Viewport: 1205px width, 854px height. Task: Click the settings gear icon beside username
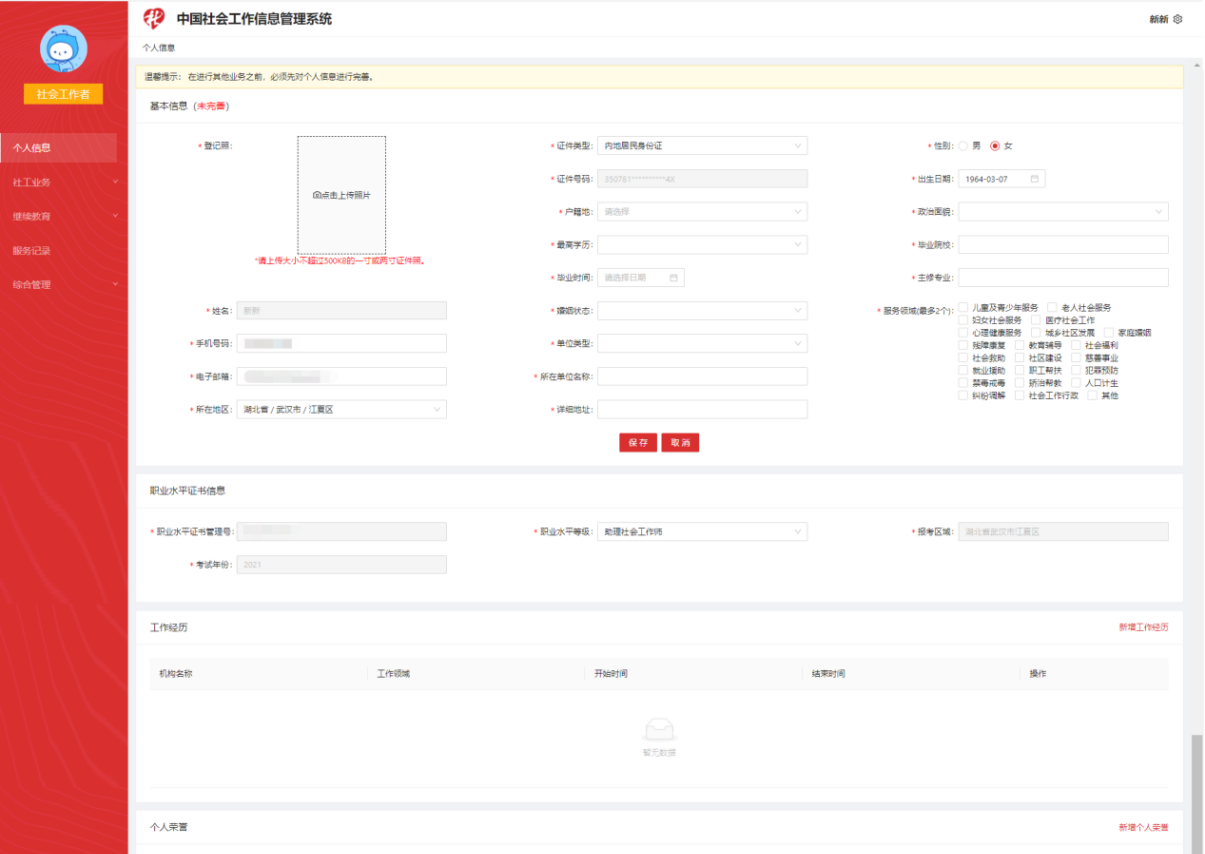click(1178, 19)
